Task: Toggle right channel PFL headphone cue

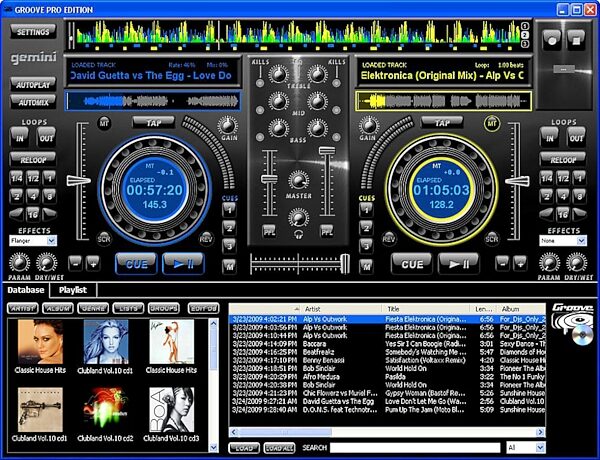Action: tap(327, 232)
